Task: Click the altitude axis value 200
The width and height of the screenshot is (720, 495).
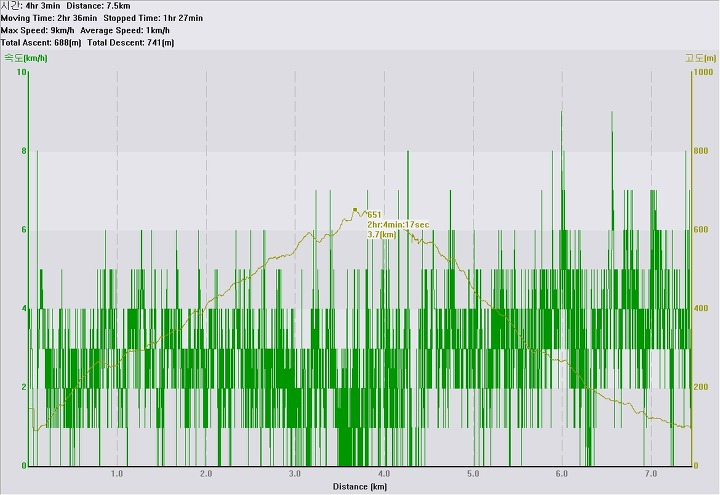Action: pos(701,387)
